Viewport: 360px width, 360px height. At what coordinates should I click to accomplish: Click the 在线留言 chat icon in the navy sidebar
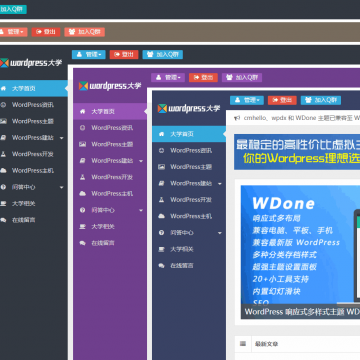pyautogui.click(x=161, y=266)
